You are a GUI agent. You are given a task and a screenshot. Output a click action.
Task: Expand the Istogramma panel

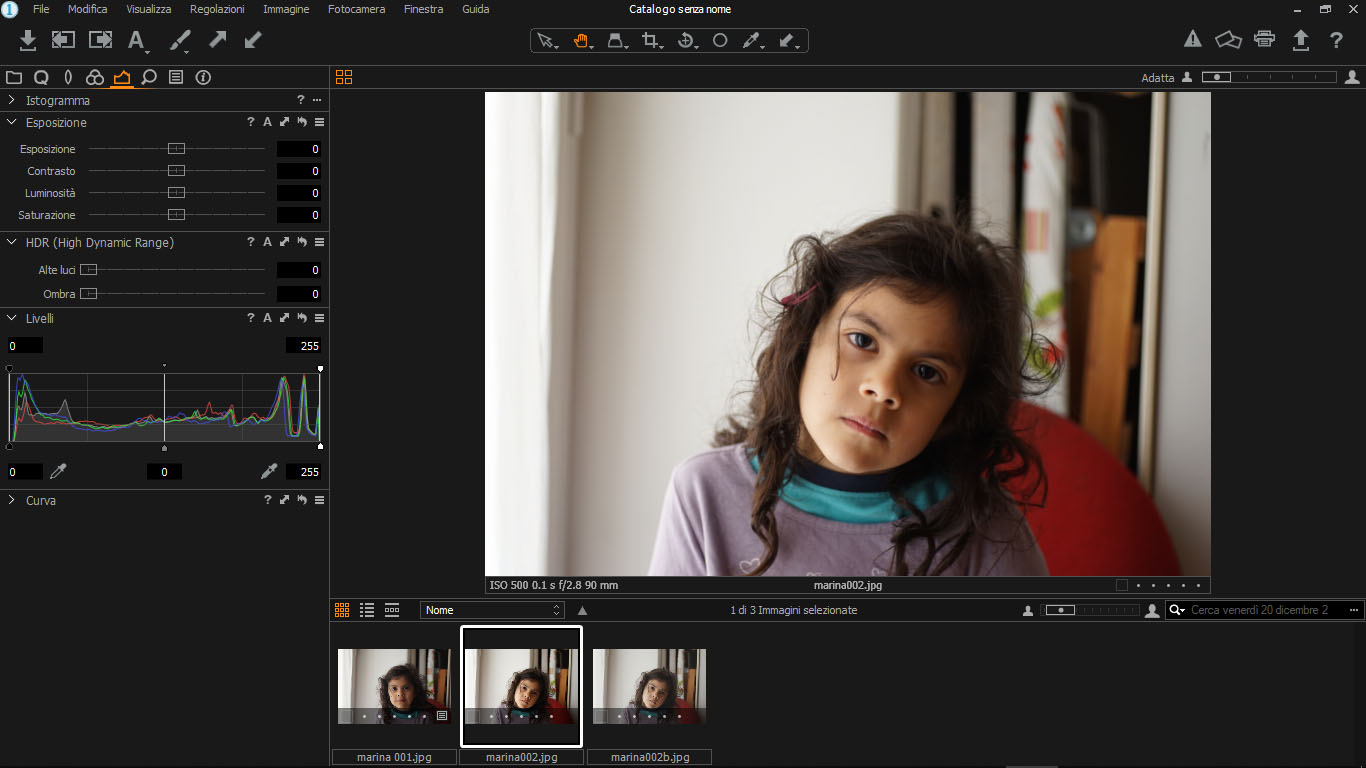click(x=12, y=100)
